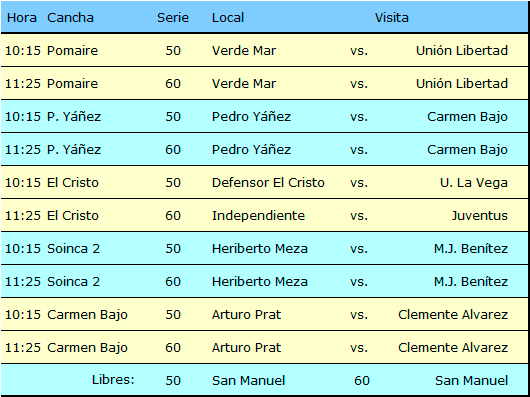Click the U. La Vega visitor cell
The height and width of the screenshot is (397, 530).
pyautogui.click(x=474, y=183)
